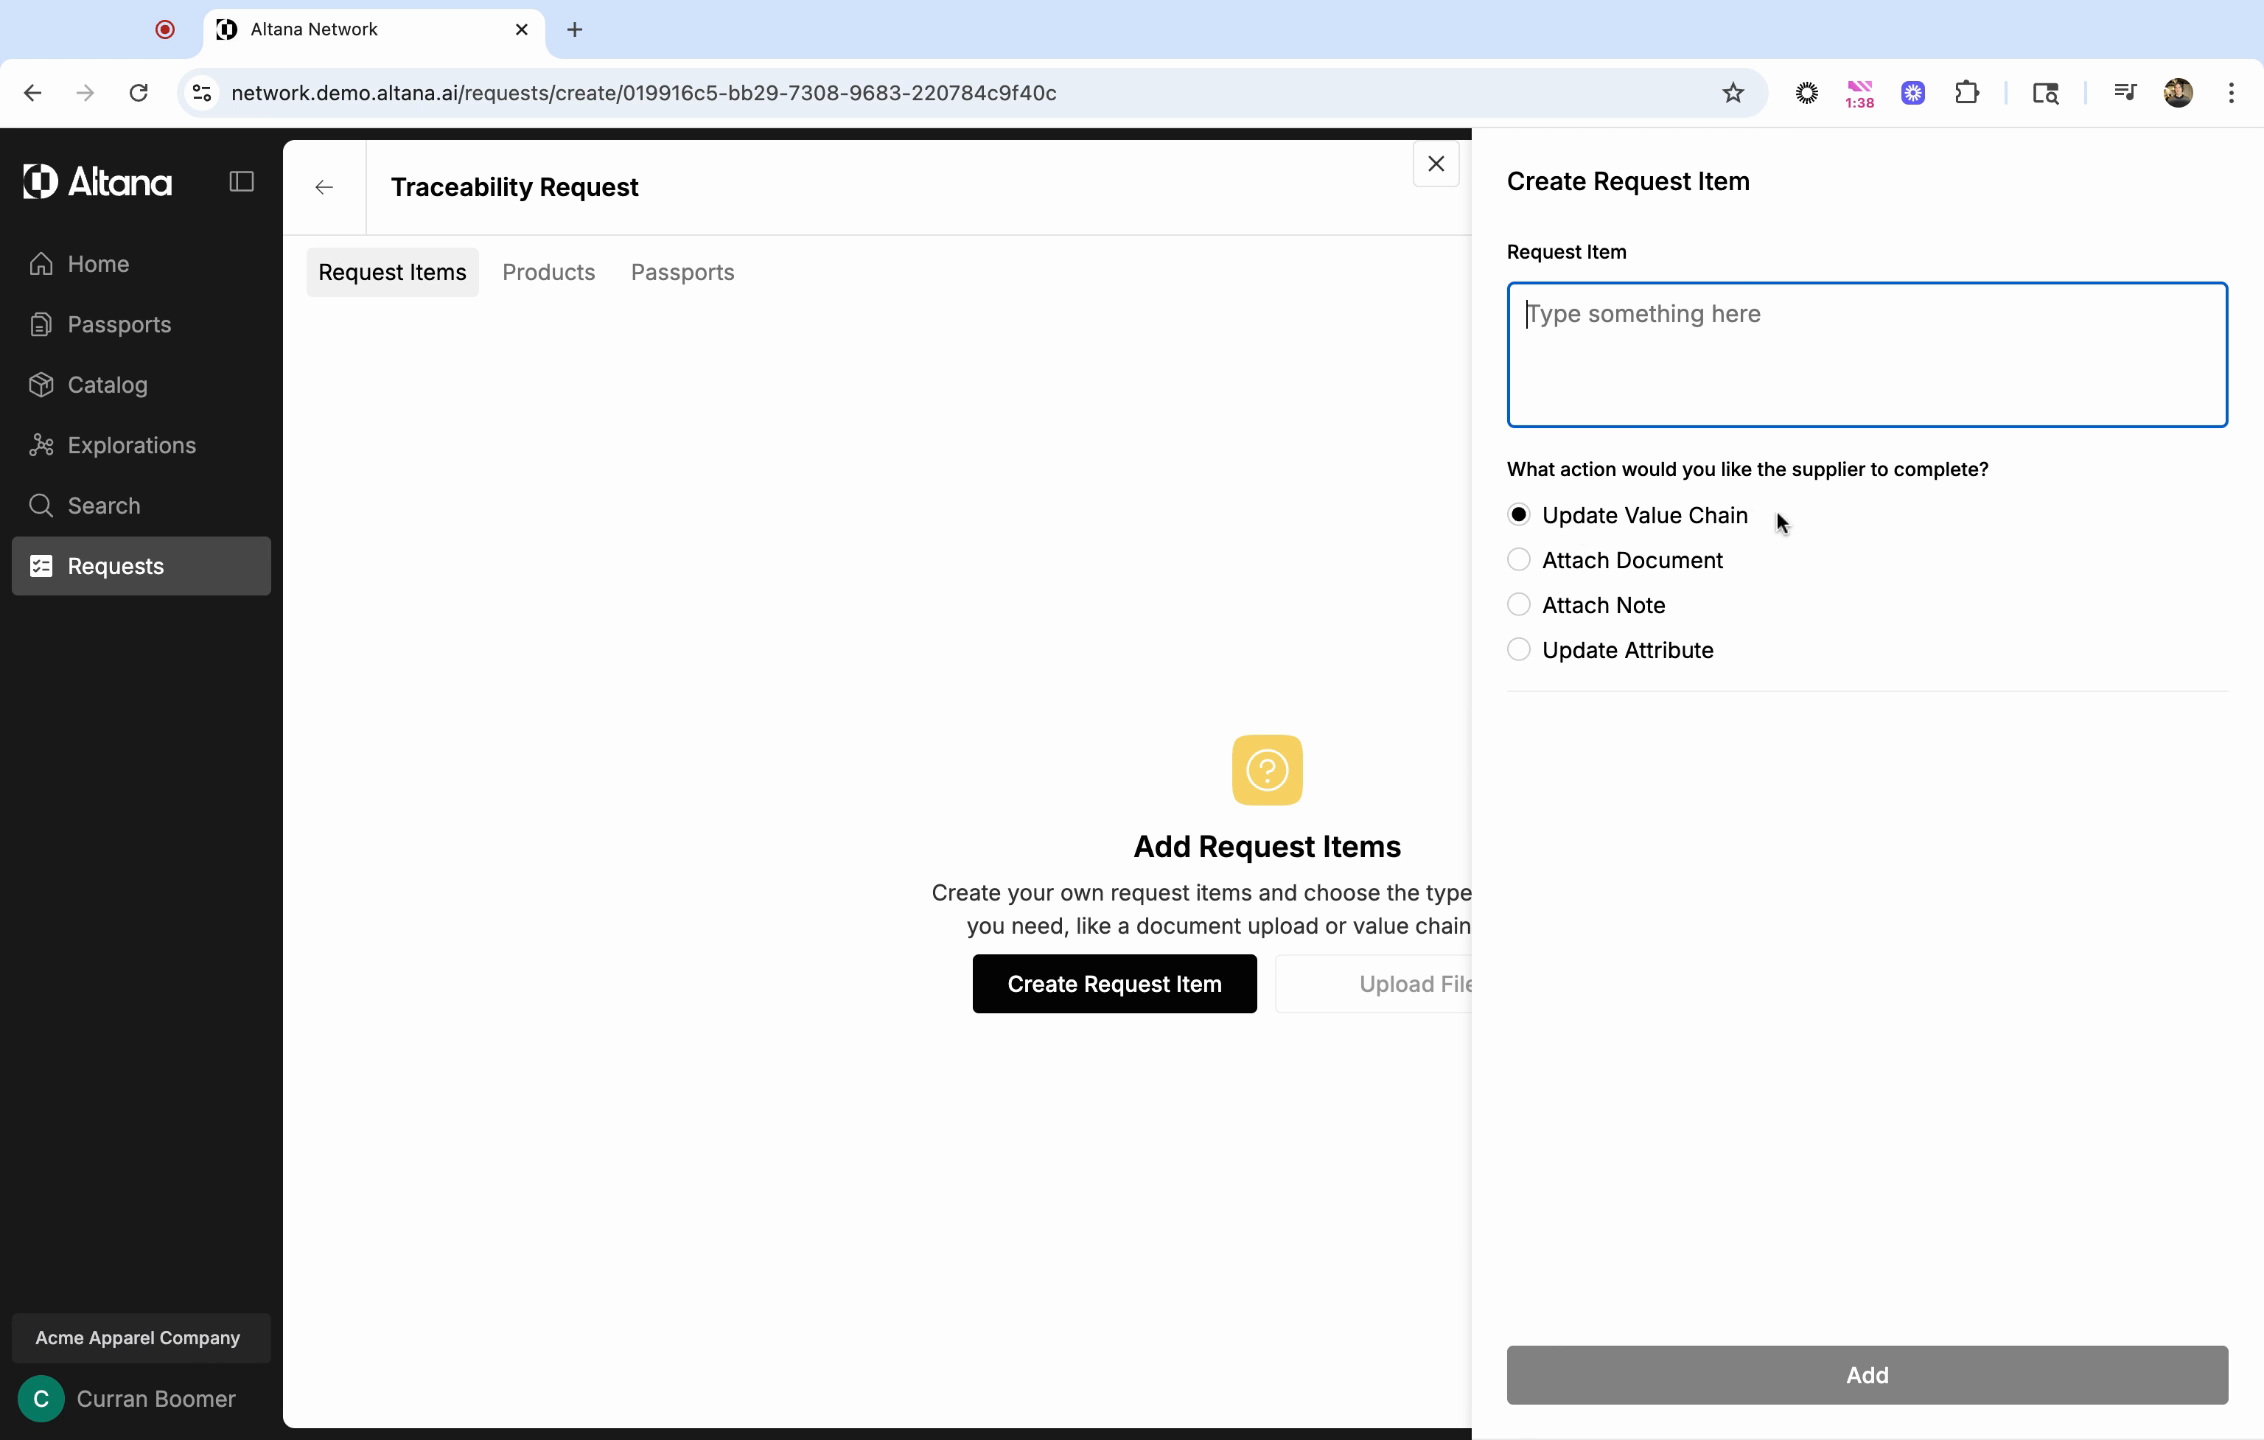This screenshot has width=2264, height=1440.
Task: Open Search from sidebar
Action: tap(103, 506)
